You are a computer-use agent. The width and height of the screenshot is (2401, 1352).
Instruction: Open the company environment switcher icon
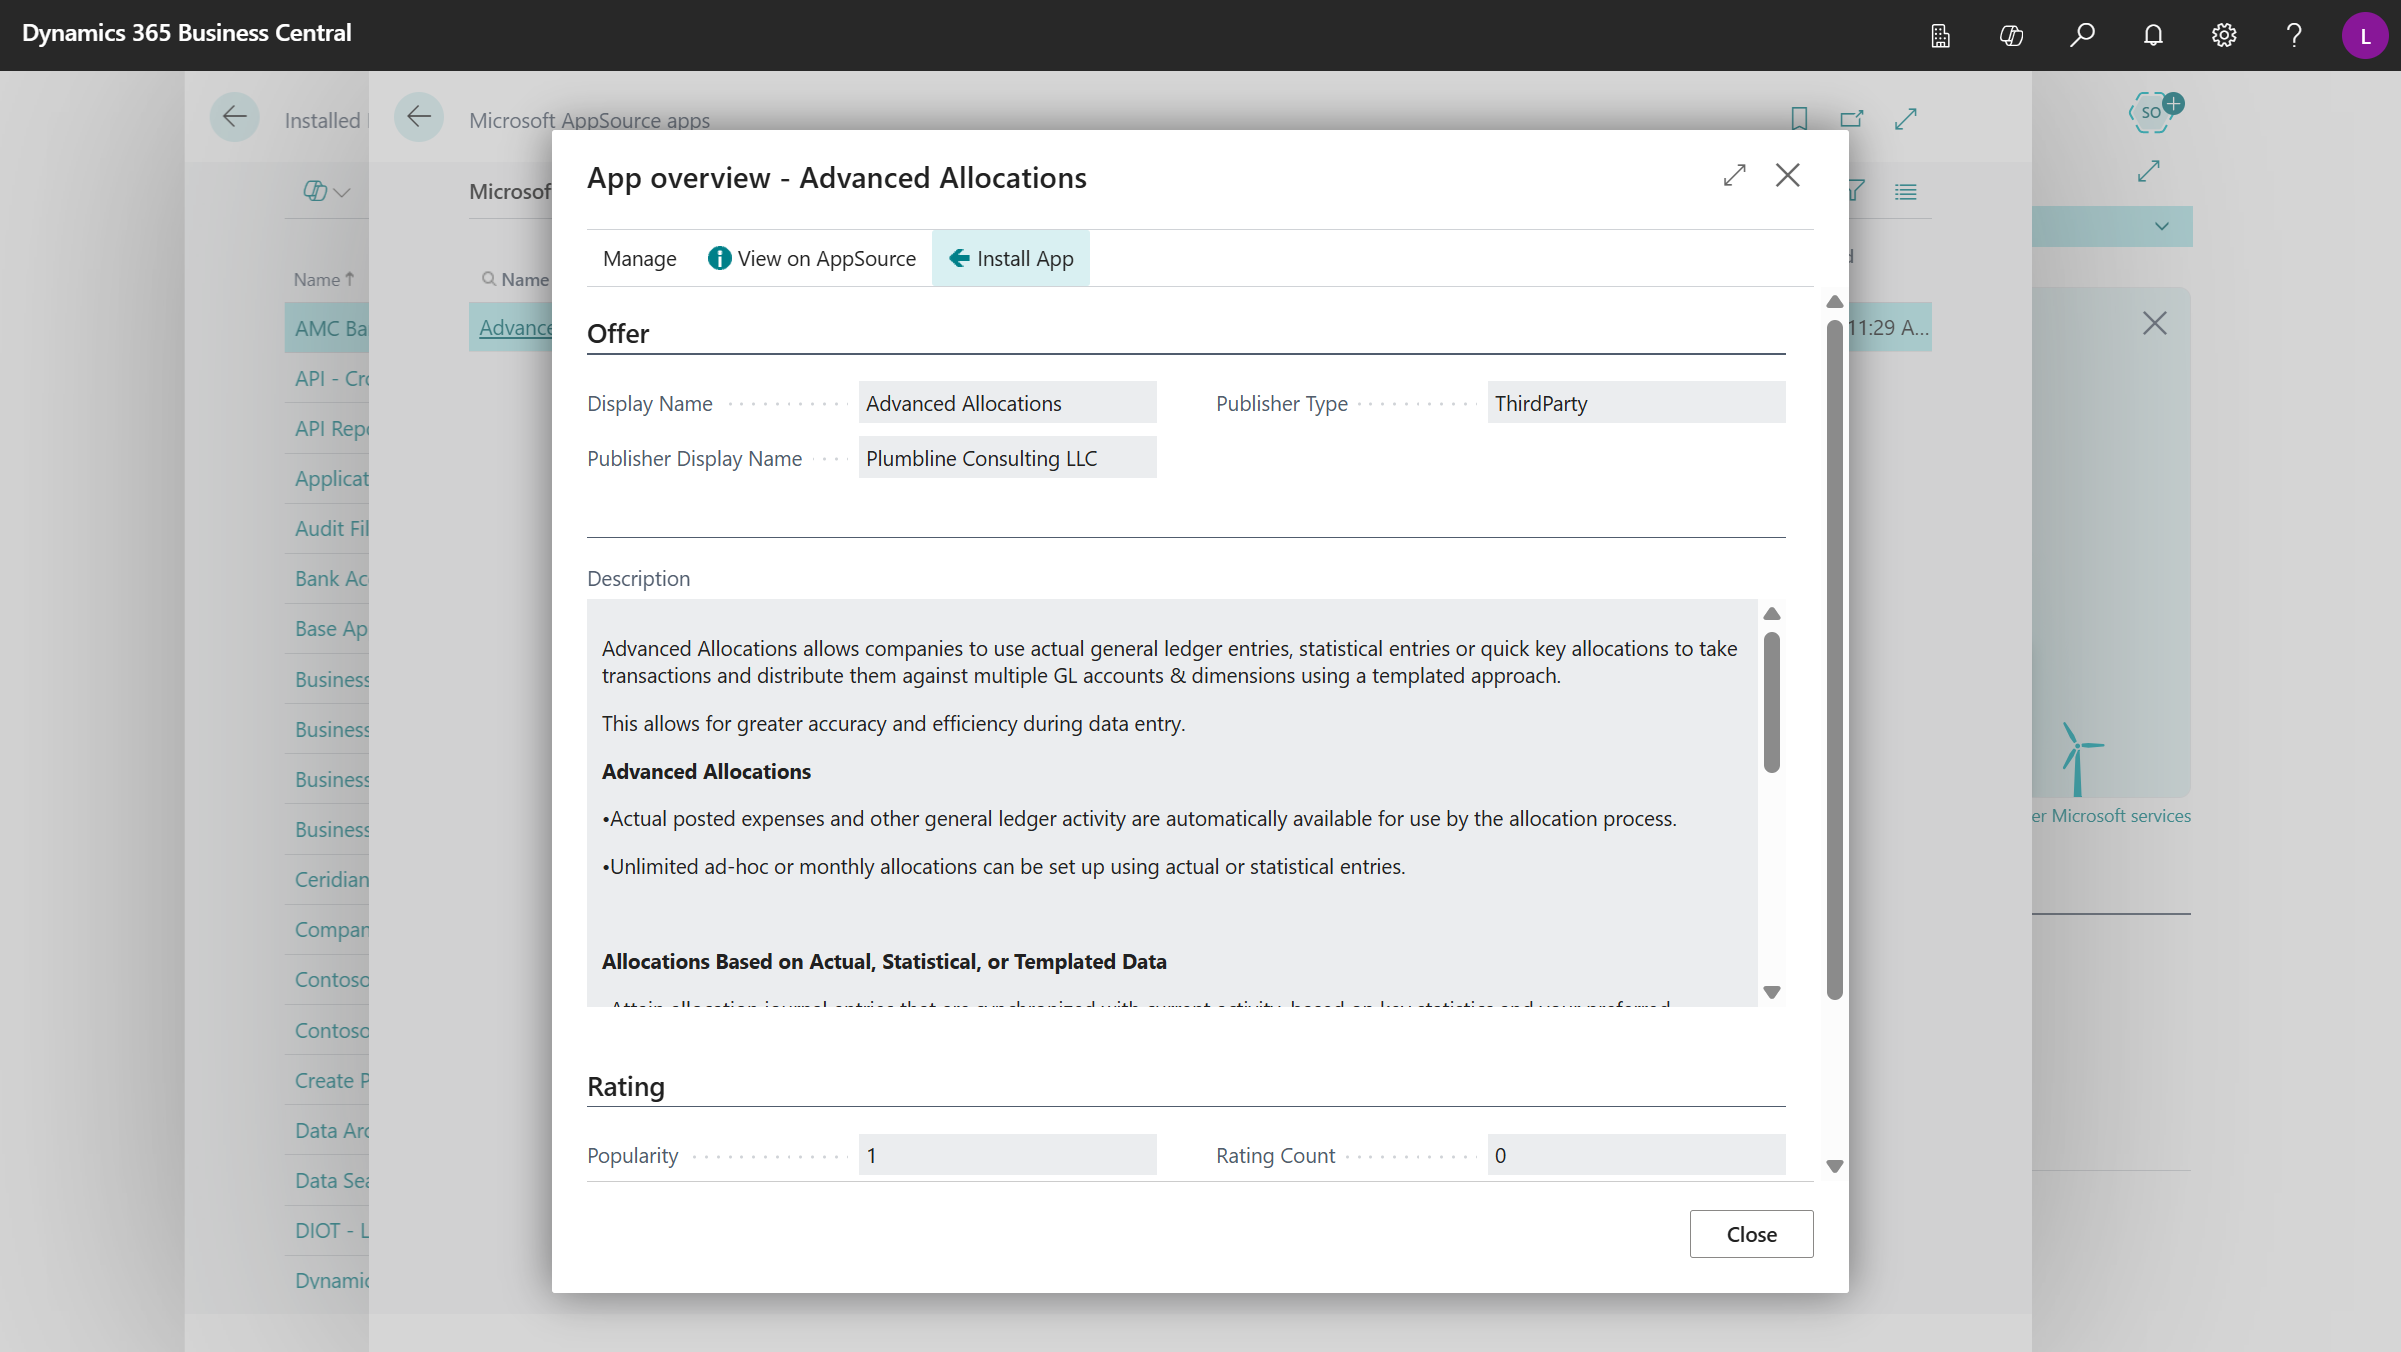[x=1940, y=35]
